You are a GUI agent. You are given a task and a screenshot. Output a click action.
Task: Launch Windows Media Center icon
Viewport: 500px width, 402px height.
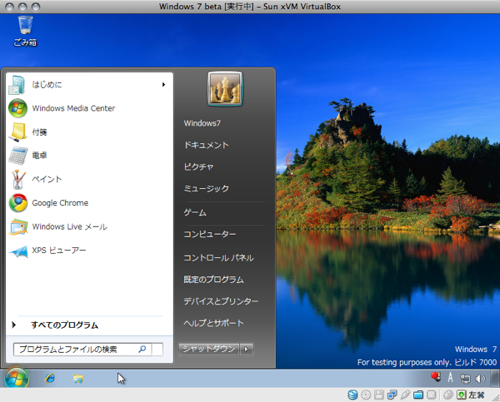pos(18,108)
